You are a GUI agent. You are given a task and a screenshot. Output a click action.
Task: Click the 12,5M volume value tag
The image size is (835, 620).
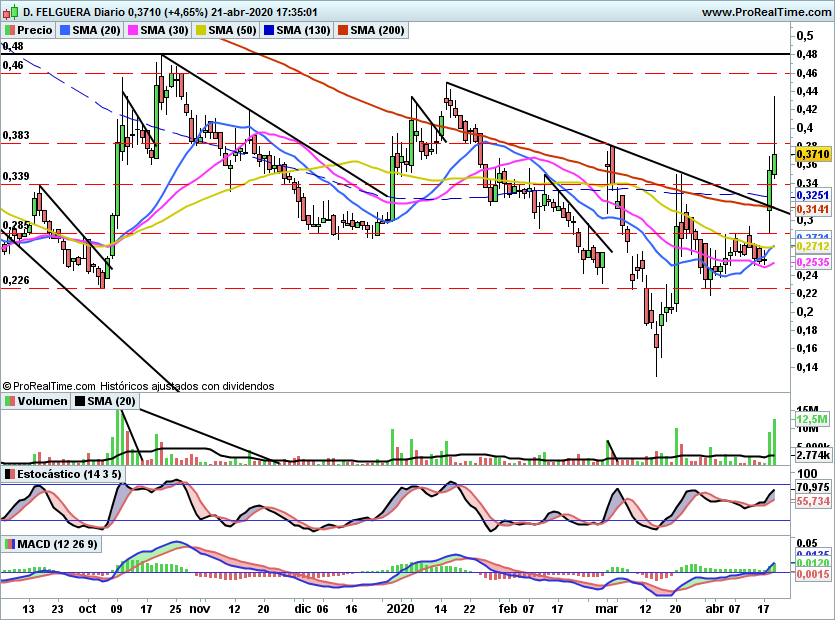point(813,419)
